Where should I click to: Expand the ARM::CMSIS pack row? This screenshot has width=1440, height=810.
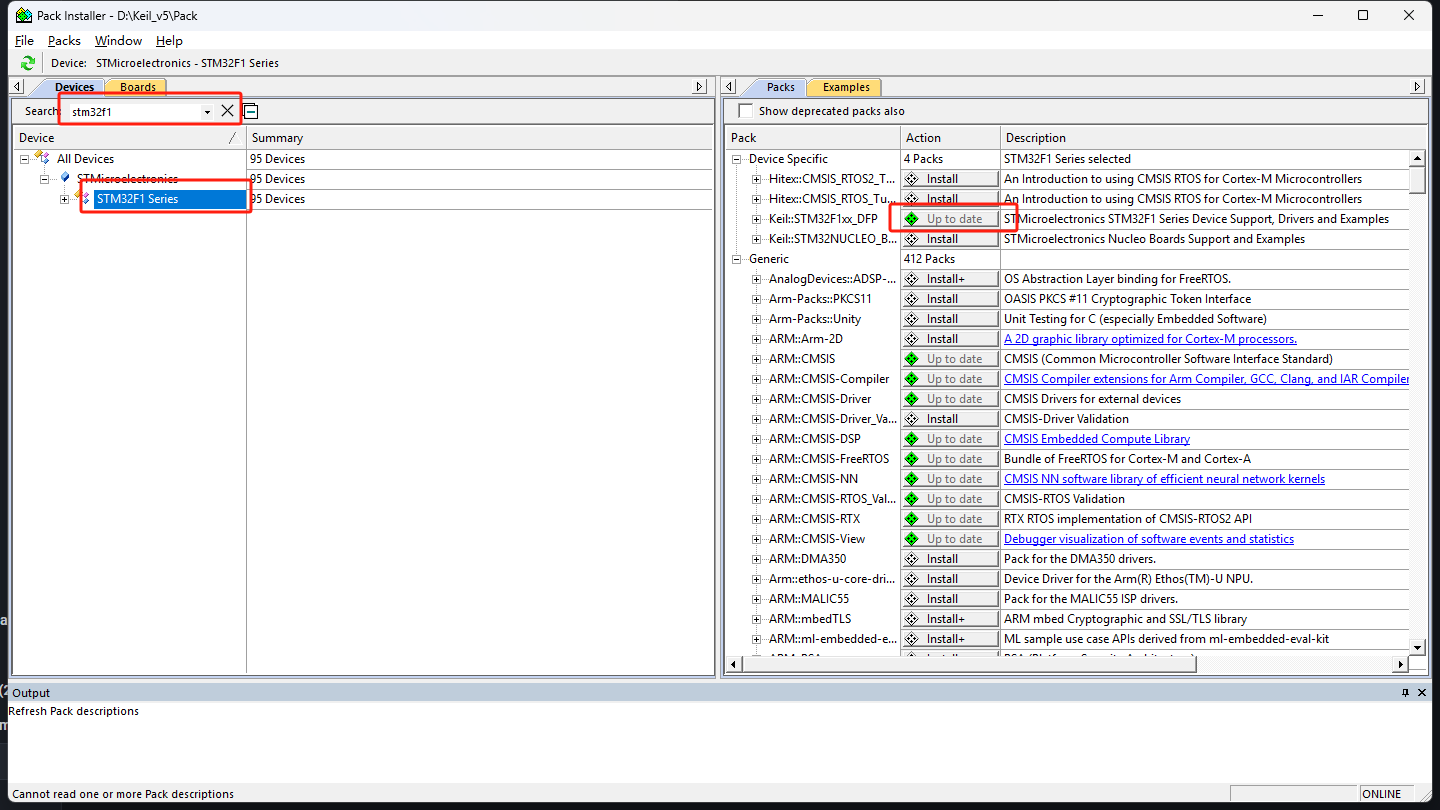click(757, 359)
